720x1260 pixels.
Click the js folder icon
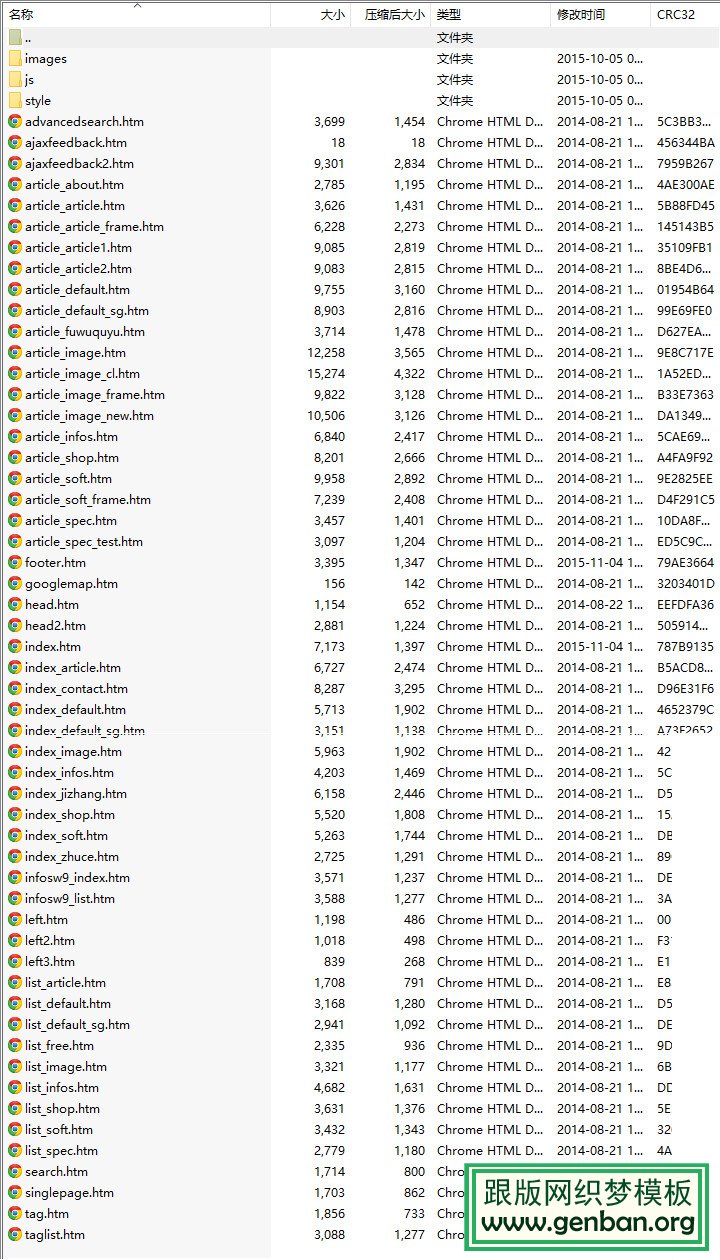pyautogui.click(x=15, y=80)
